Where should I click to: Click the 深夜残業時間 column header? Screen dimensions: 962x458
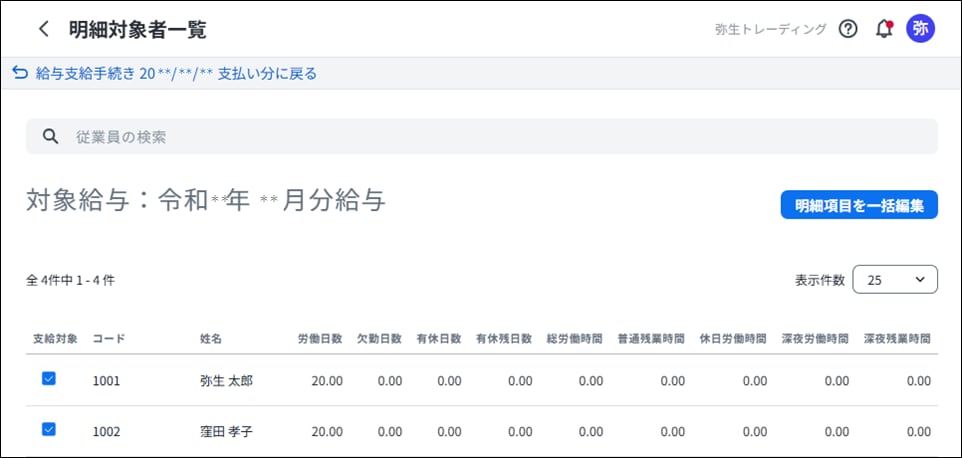(x=897, y=339)
